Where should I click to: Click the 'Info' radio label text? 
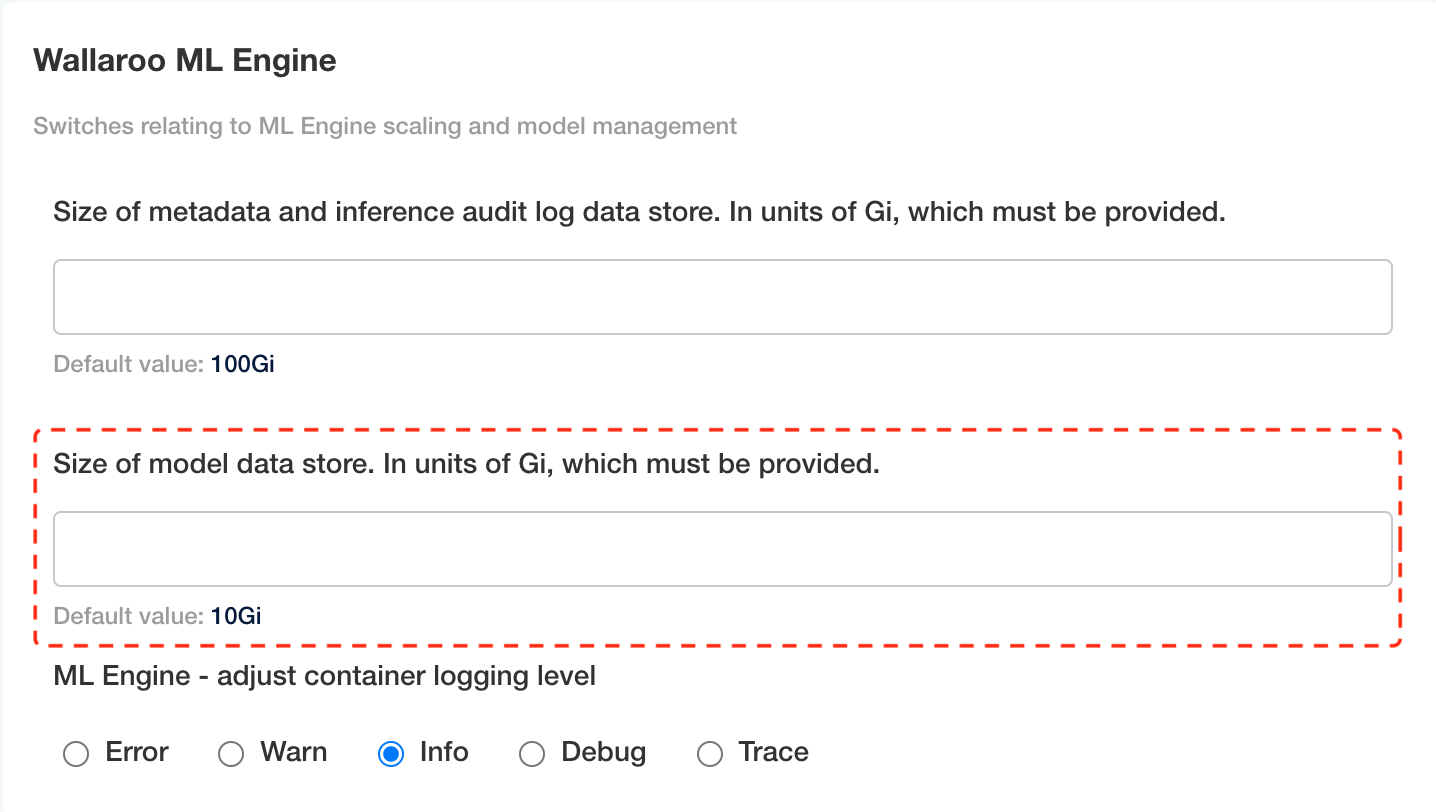tap(444, 752)
